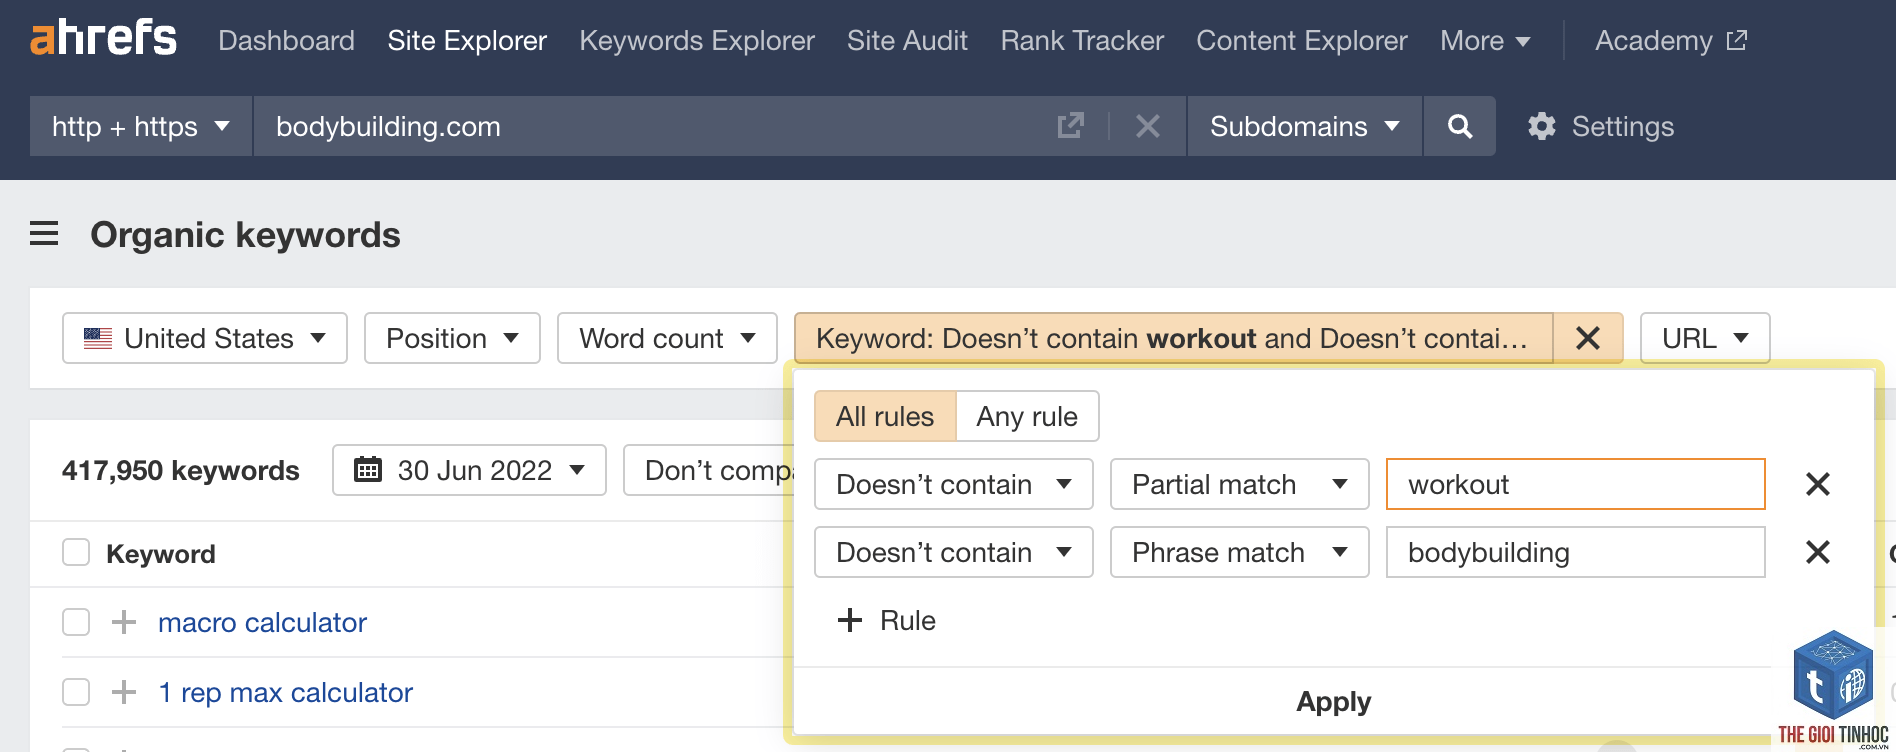
Task: Open the second rule's Doesn't contain dropdown
Action: tap(954, 552)
